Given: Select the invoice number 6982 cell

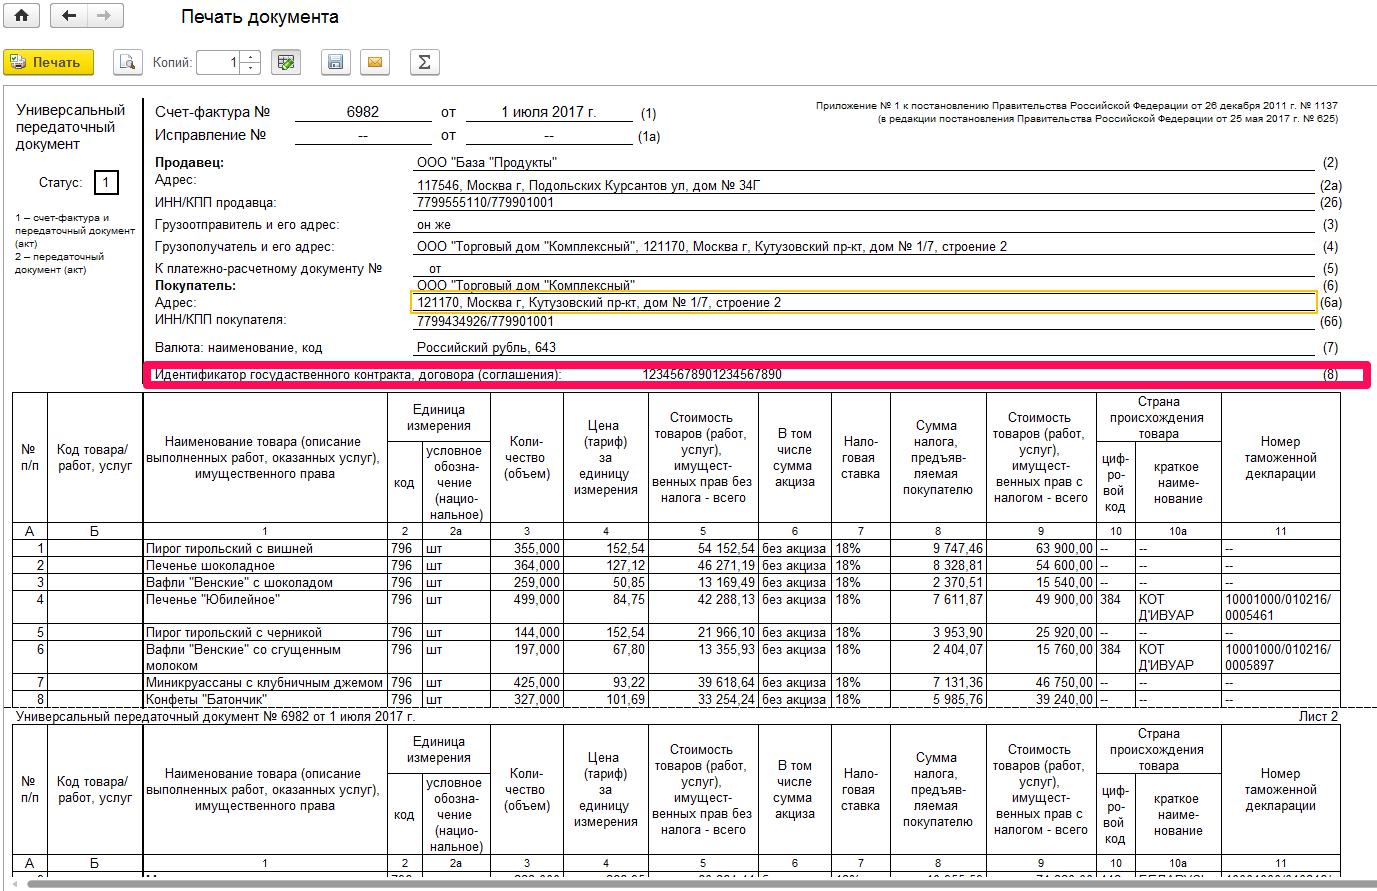Looking at the screenshot, I should click(x=363, y=113).
